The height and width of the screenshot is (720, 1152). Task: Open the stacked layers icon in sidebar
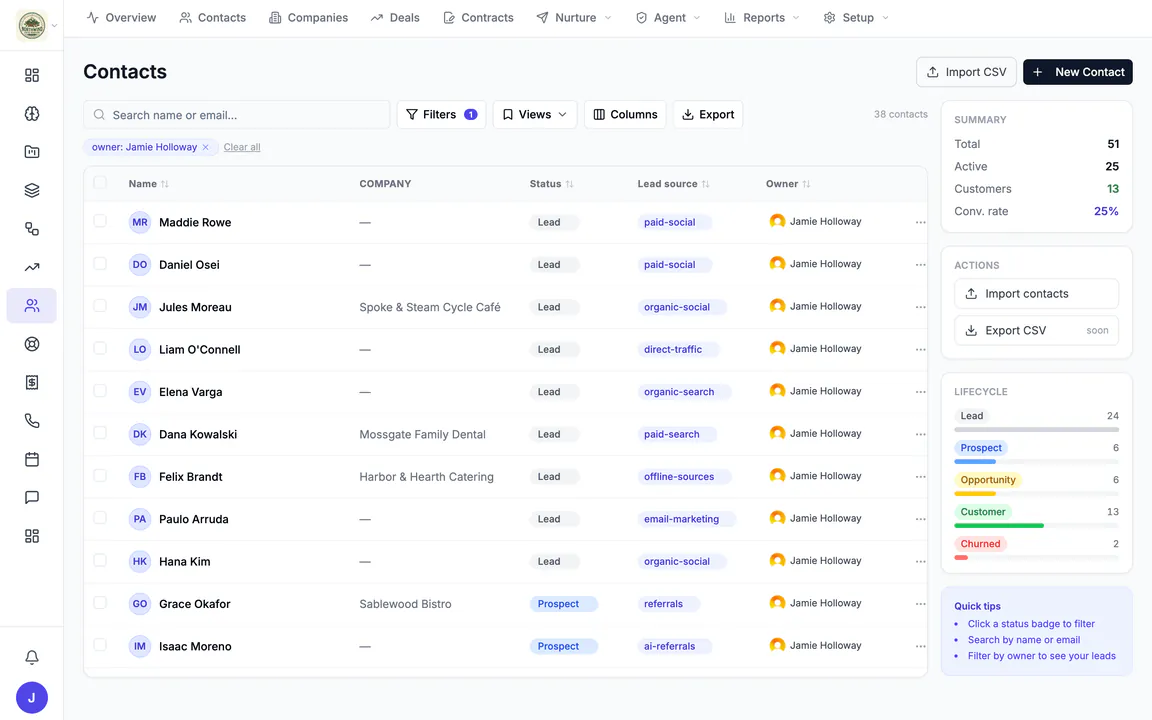[32, 190]
